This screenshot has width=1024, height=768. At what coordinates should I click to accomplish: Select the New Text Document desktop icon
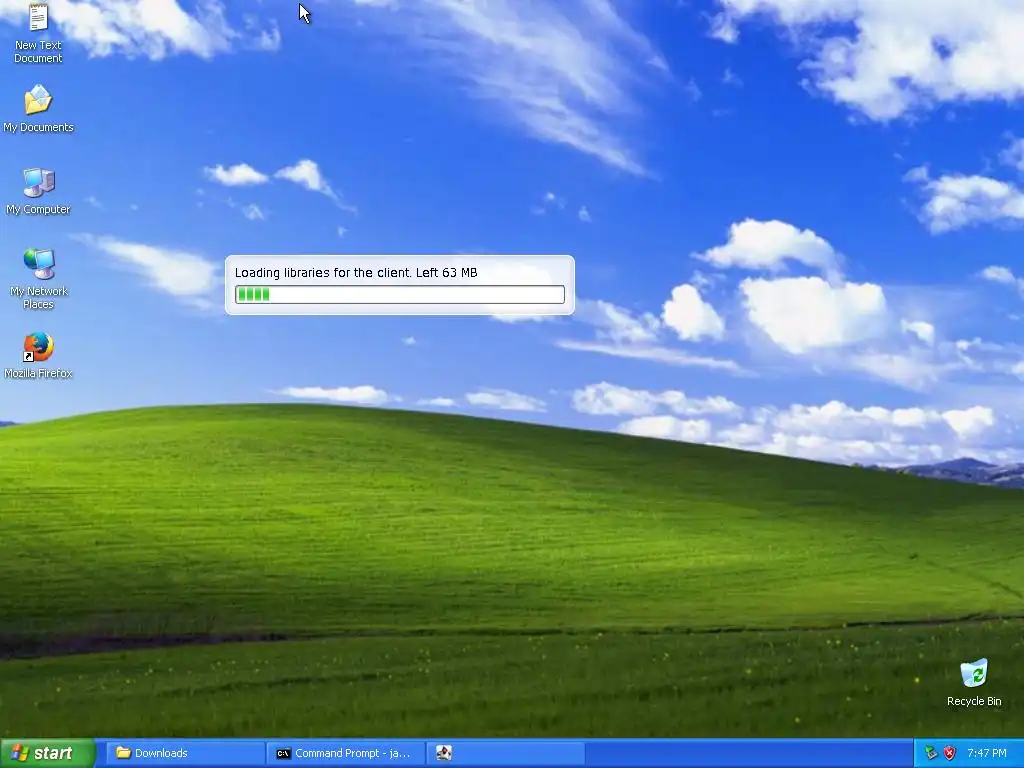[38, 33]
